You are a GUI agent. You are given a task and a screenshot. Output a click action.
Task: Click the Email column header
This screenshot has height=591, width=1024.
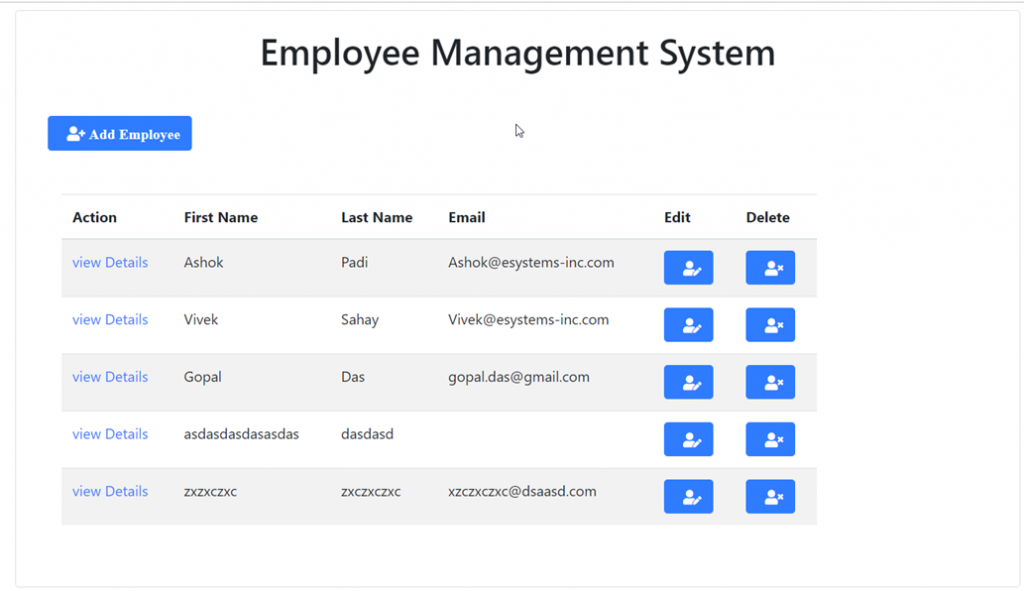pos(467,217)
